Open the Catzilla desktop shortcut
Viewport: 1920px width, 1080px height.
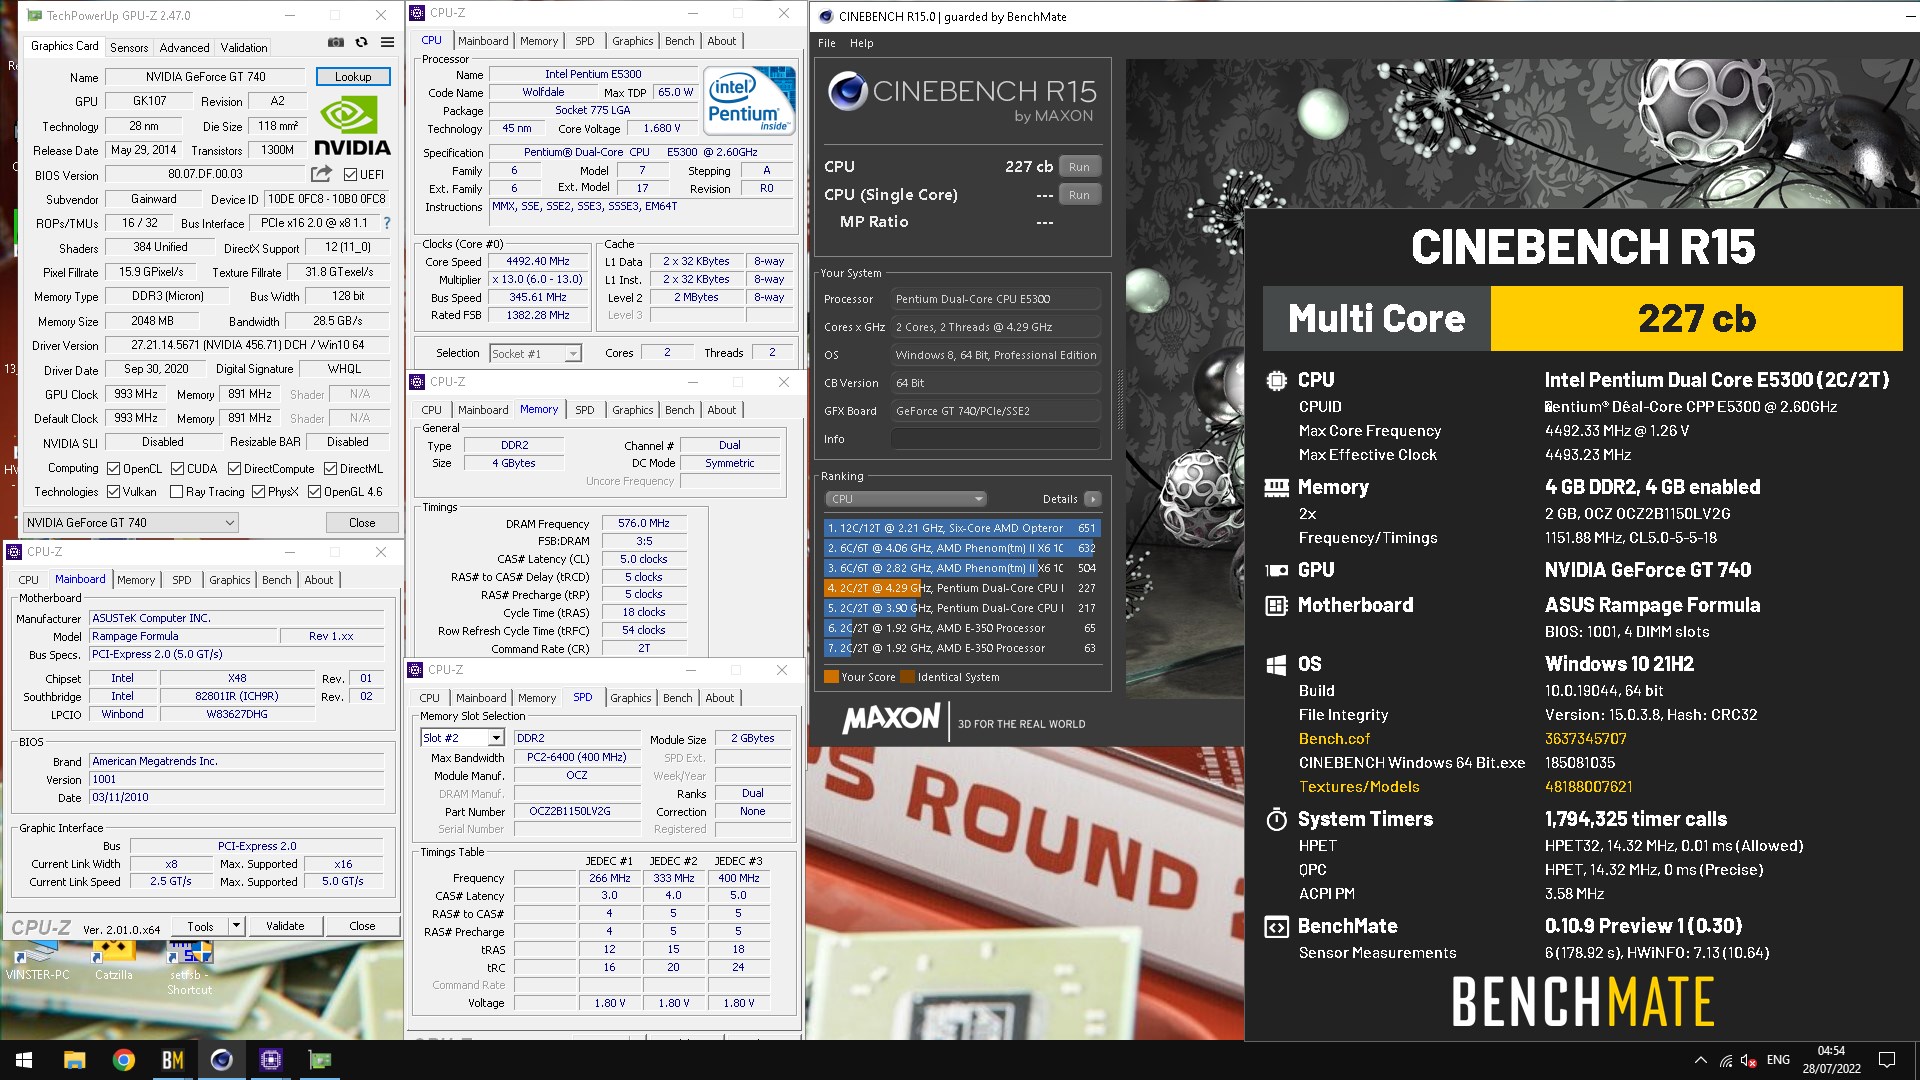113,960
